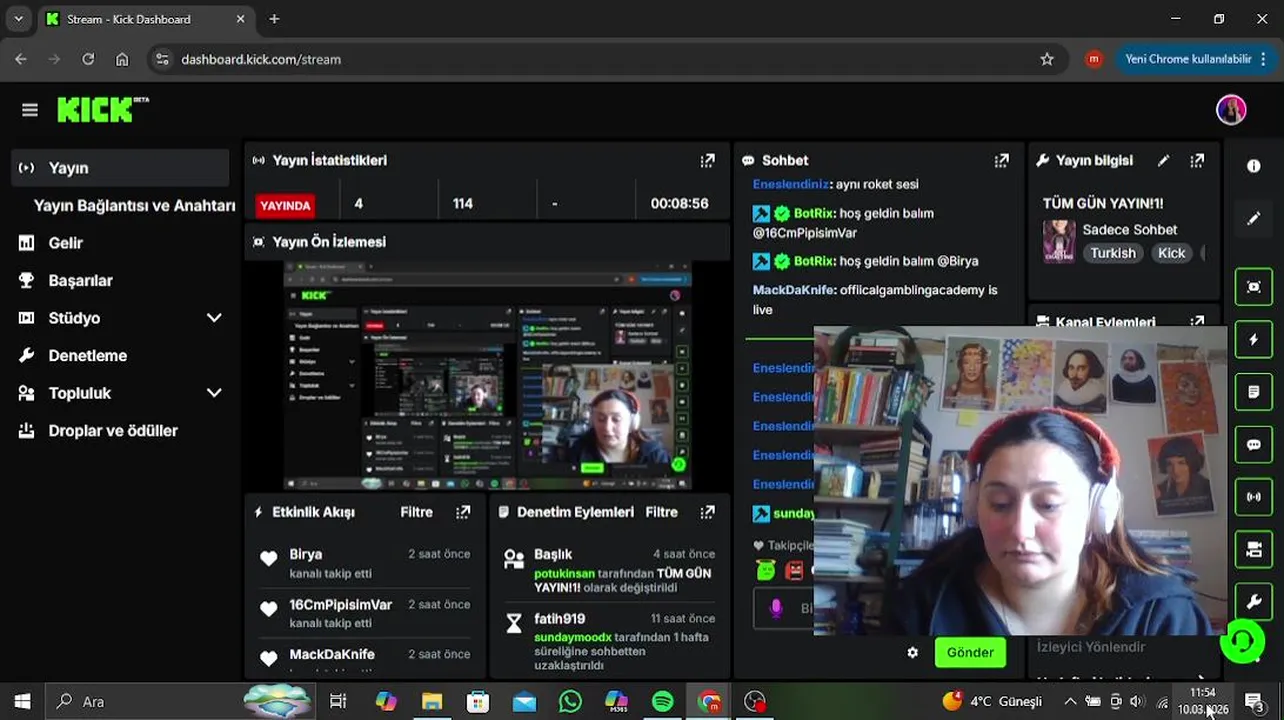Open Yayın Bağlantısı ve Anahtarı
1284x720 pixels.
(134, 205)
